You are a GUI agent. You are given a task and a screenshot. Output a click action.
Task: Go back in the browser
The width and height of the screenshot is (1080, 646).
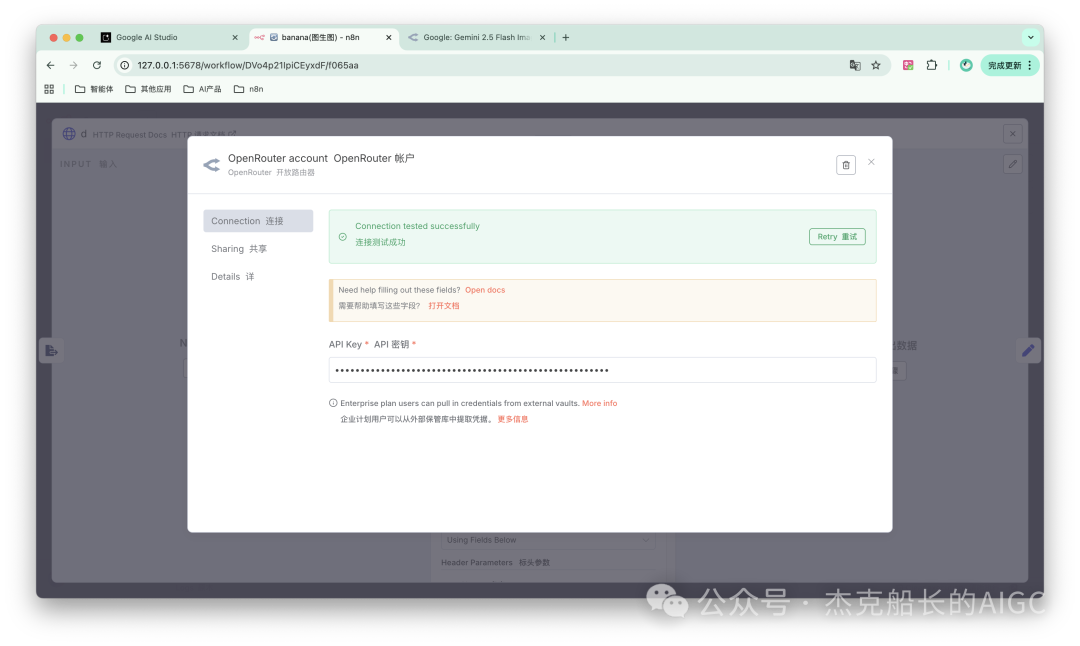50,65
